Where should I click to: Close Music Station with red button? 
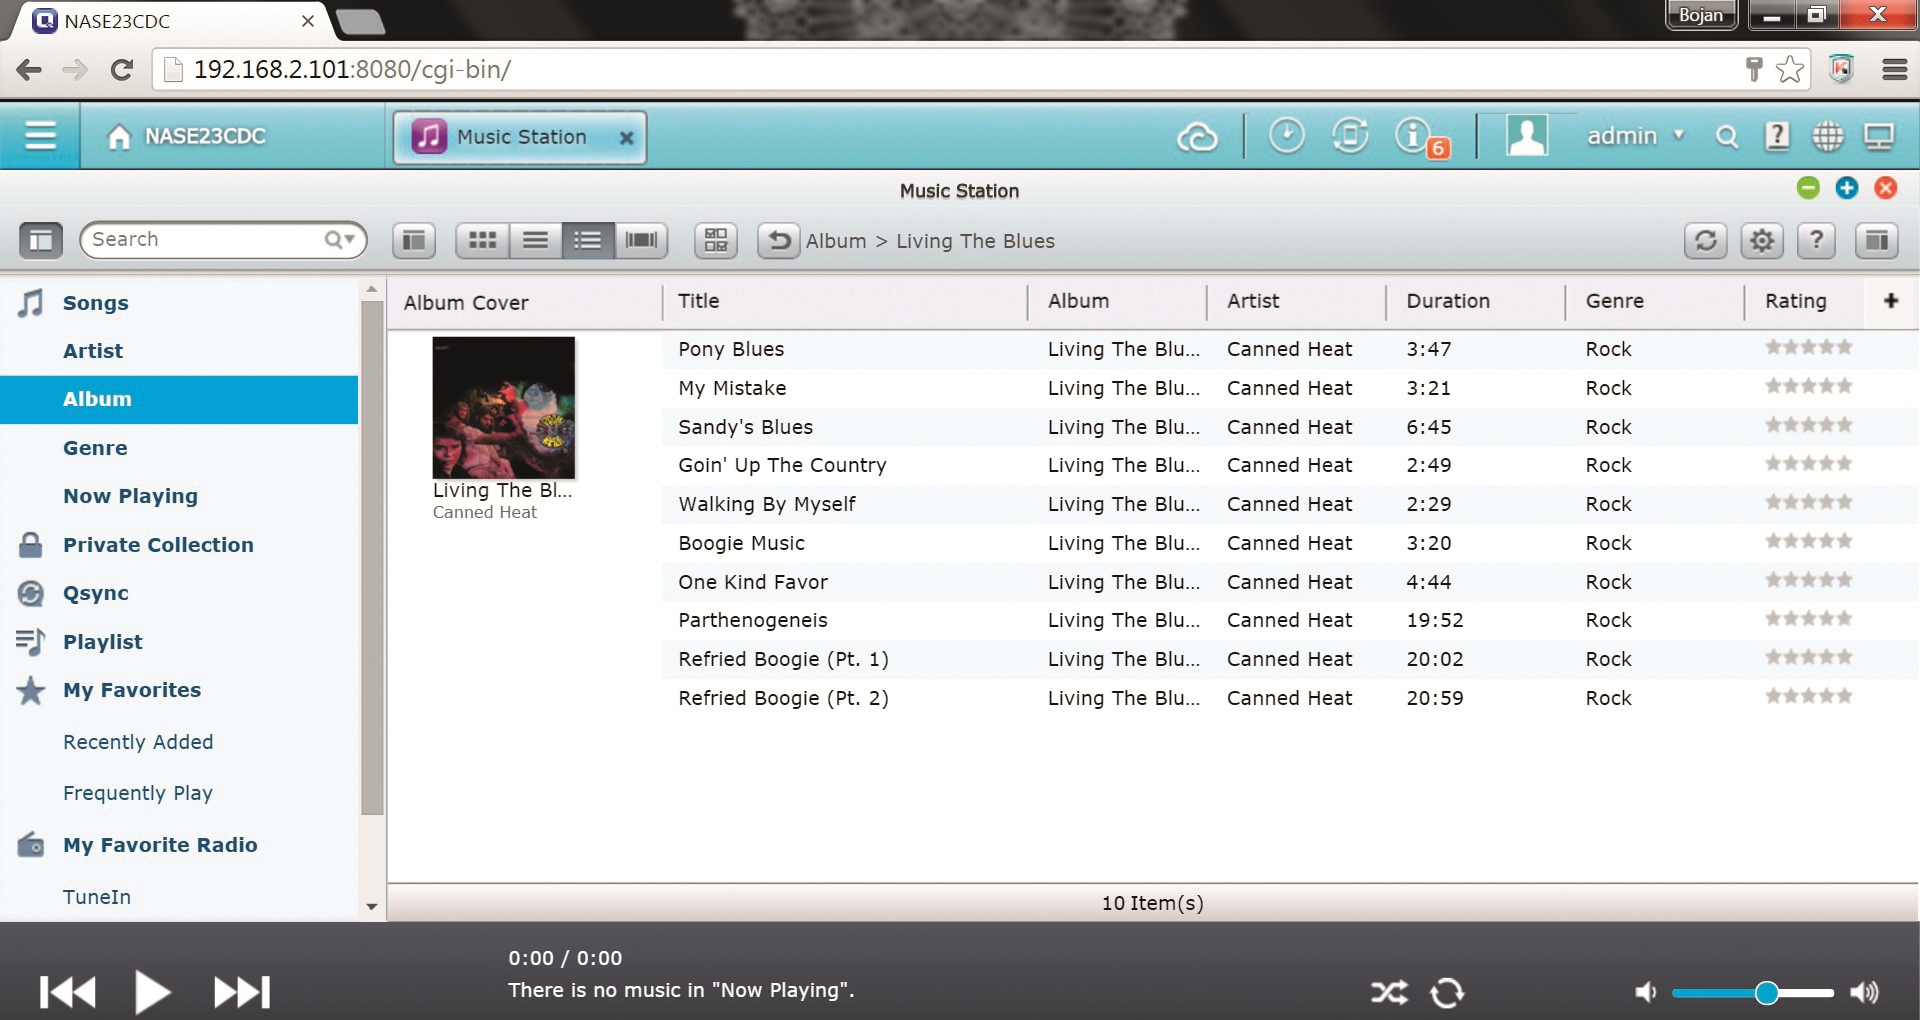click(x=1886, y=188)
